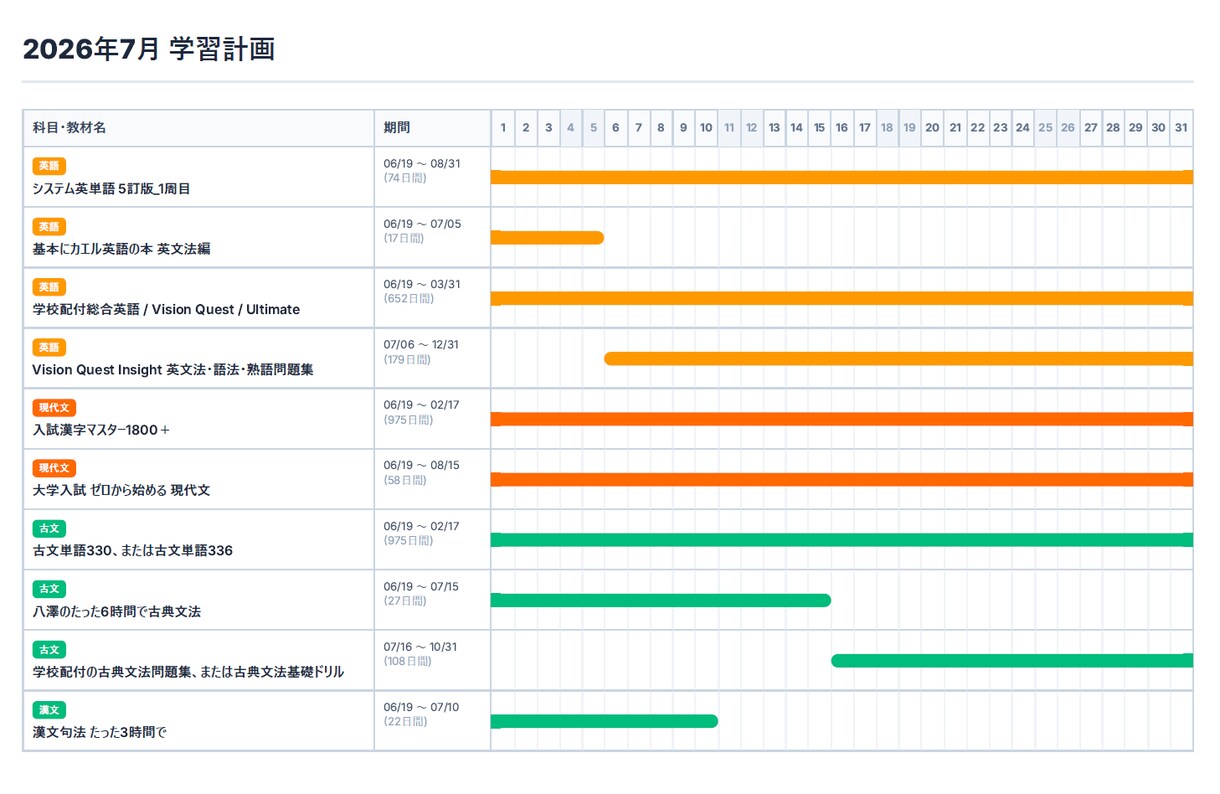Select 八澤のたった6時間で古典文法 title
This screenshot has width=1220, height=794.
click(x=116, y=612)
